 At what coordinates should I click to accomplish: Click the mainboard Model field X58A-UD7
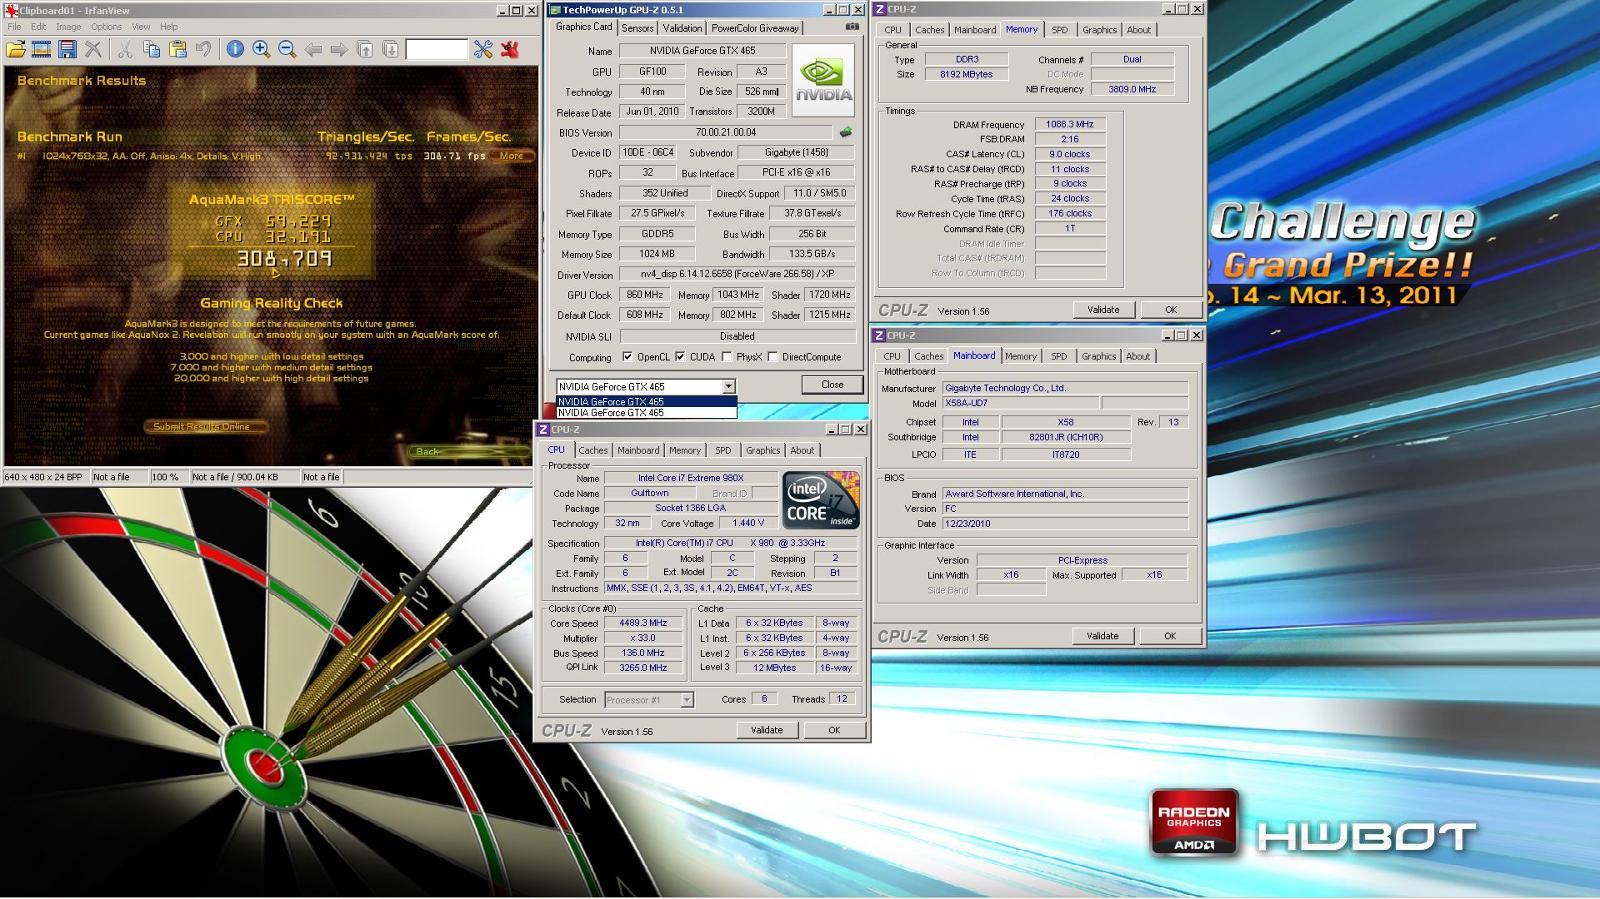click(x=1020, y=403)
